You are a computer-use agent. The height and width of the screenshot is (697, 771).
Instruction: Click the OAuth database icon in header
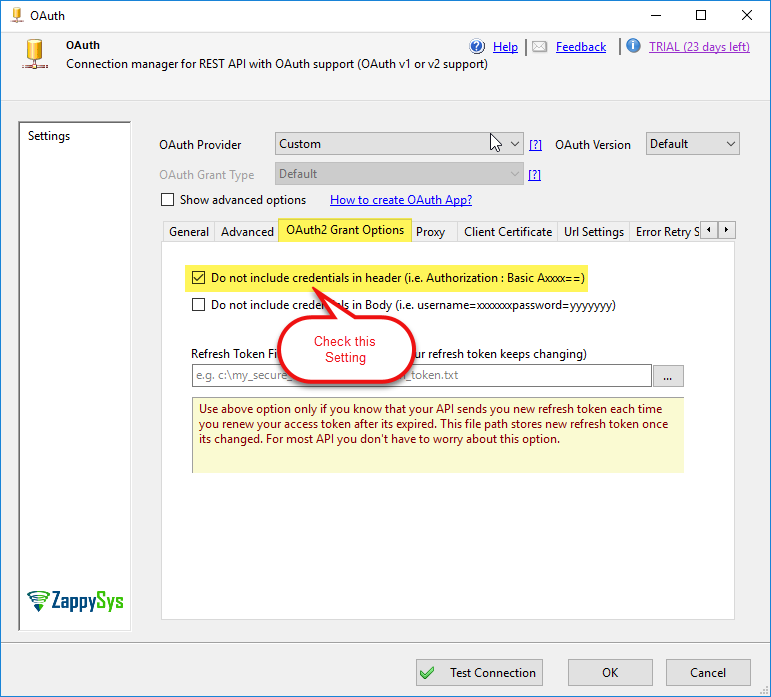(37, 54)
